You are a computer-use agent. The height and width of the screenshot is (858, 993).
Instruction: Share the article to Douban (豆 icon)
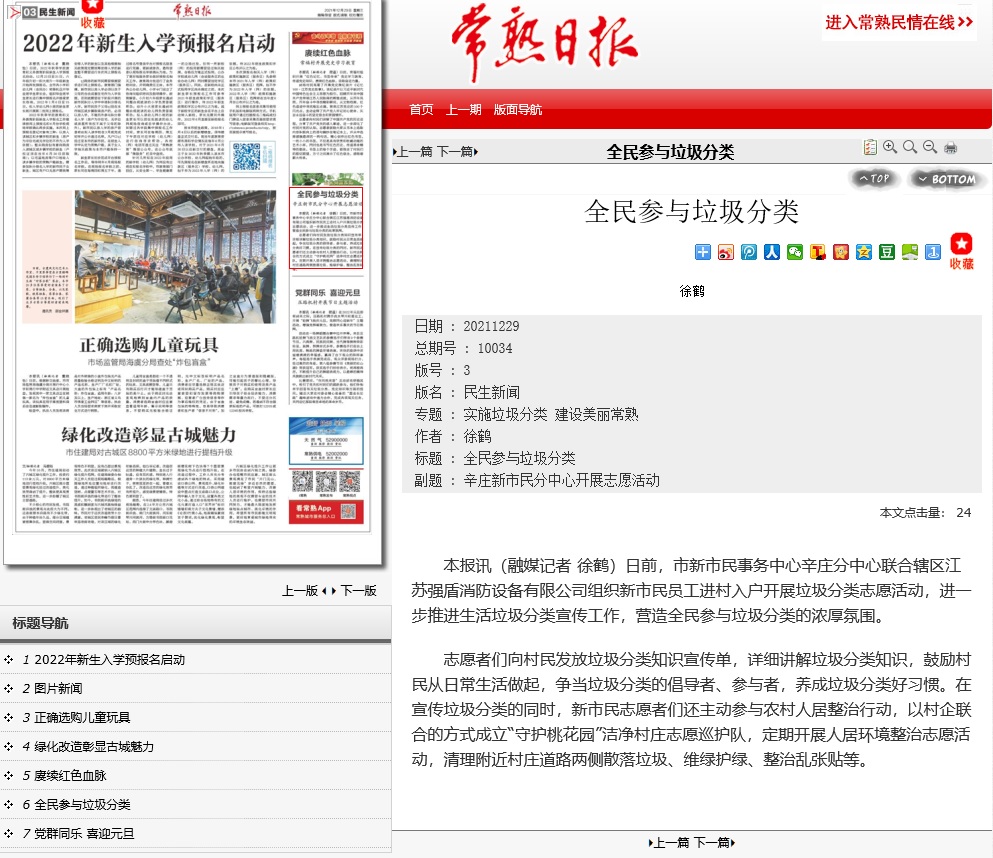[887, 252]
